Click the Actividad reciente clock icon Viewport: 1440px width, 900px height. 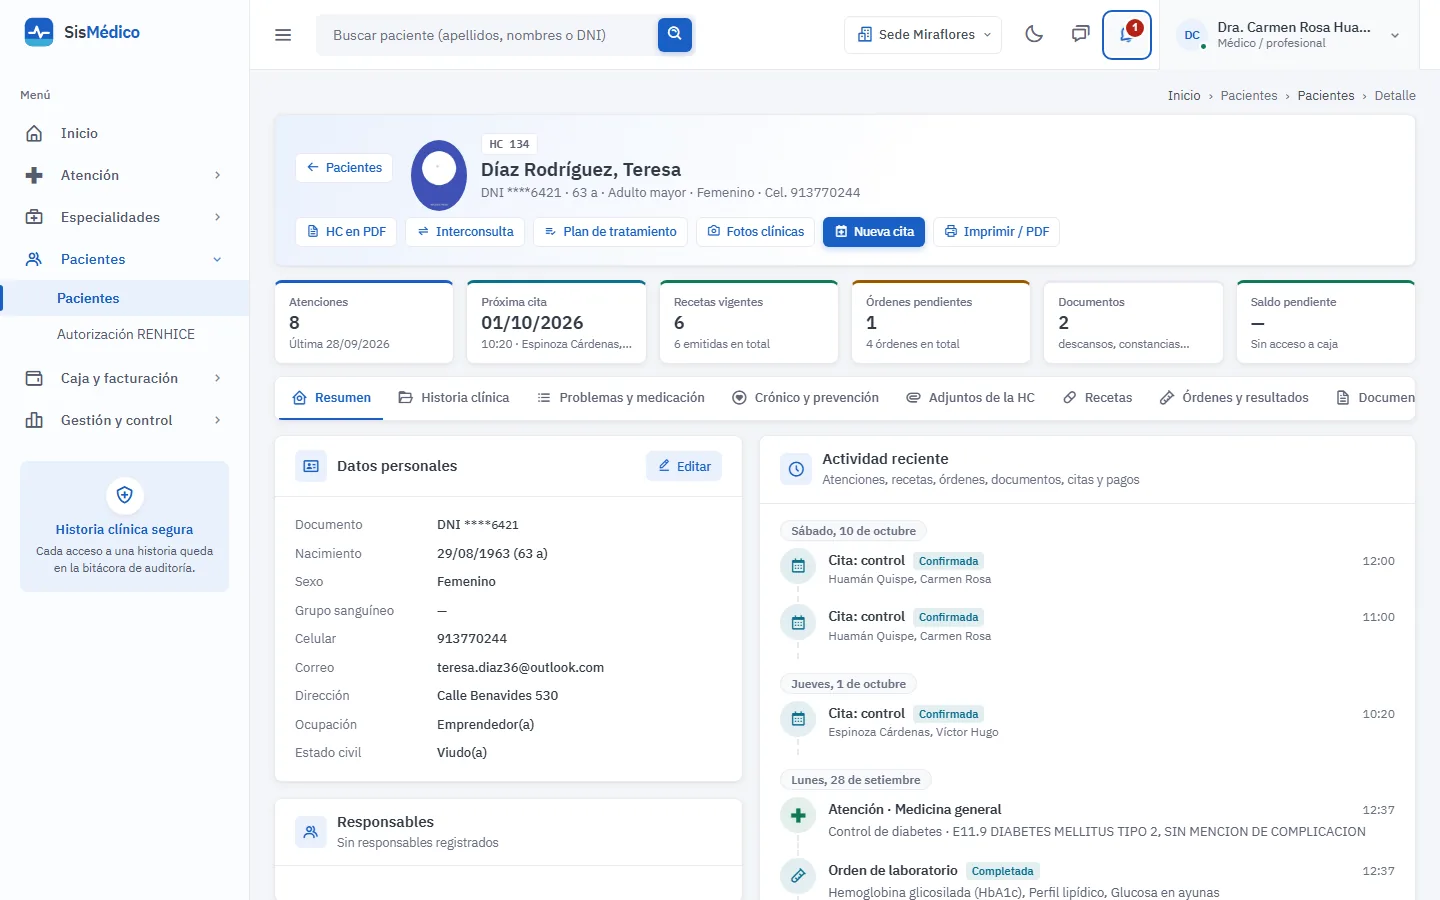796,469
